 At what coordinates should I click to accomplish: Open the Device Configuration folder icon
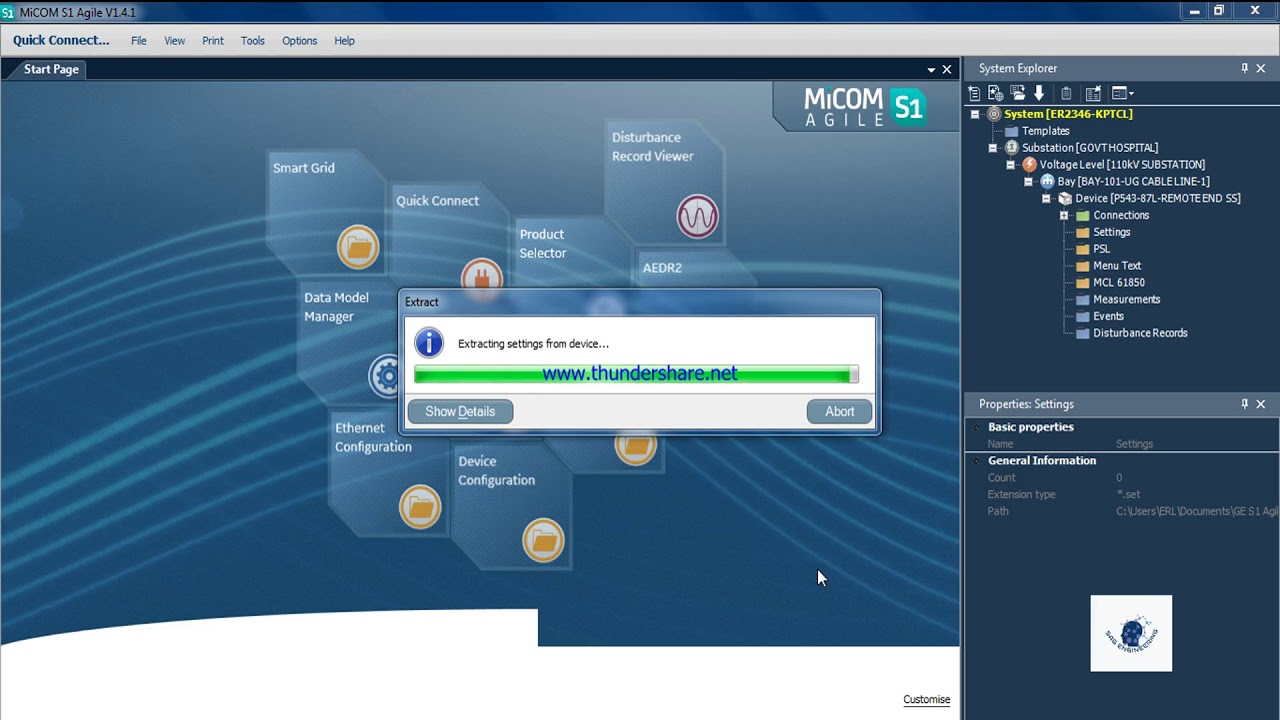543,540
